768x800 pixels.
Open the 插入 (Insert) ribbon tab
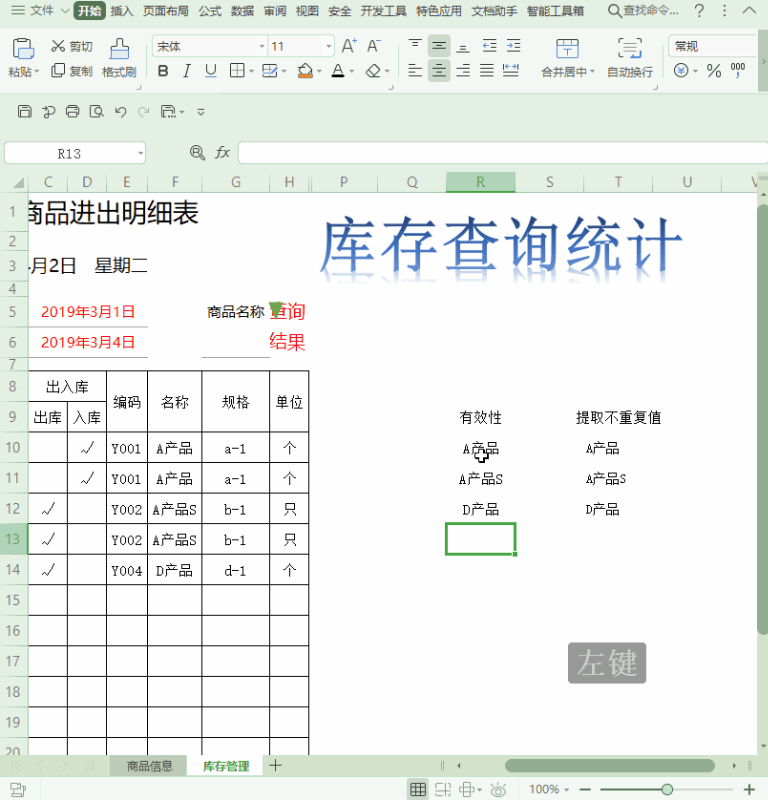click(122, 11)
